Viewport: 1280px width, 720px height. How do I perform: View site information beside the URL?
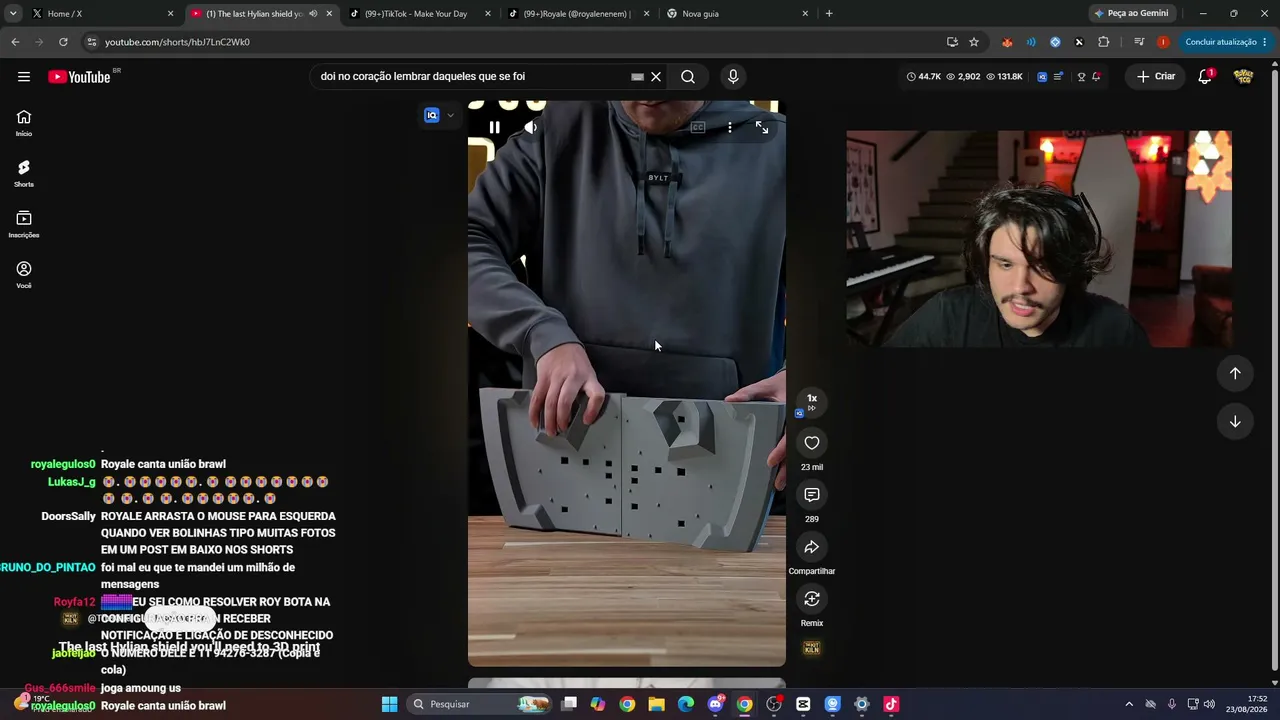point(91,42)
